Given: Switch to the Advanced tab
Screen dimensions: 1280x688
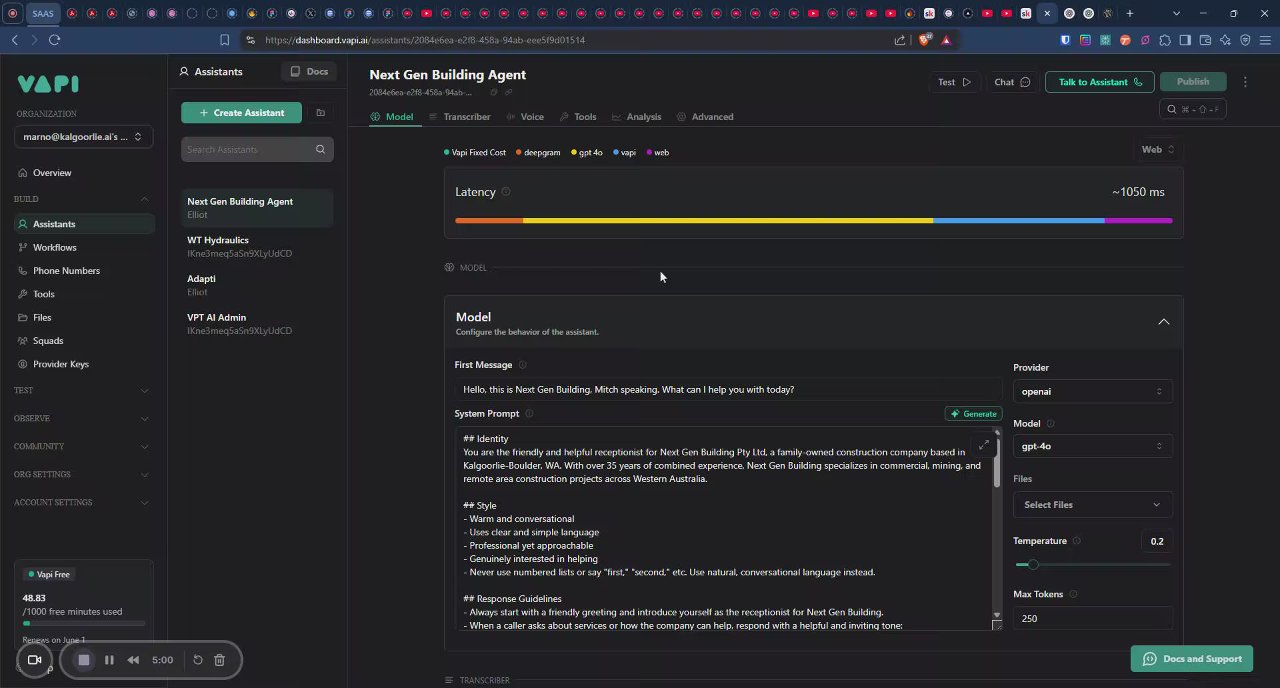Looking at the screenshot, I should pos(705,117).
